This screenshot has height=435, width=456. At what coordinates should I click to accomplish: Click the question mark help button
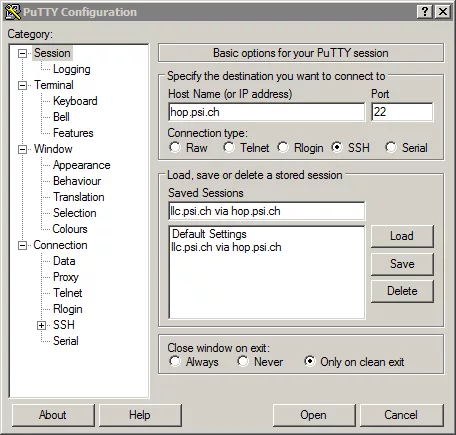point(425,12)
